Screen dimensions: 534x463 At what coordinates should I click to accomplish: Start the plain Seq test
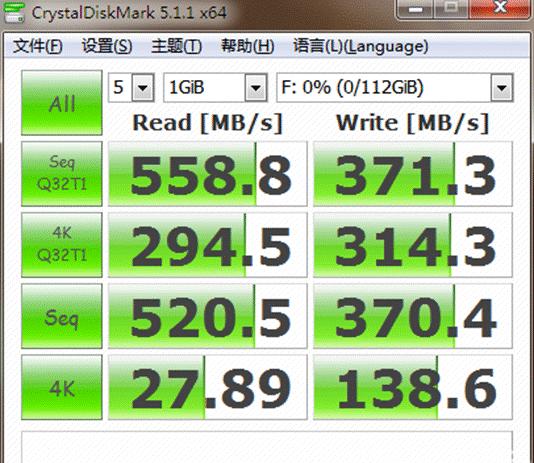pyautogui.click(x=62, y=316)
